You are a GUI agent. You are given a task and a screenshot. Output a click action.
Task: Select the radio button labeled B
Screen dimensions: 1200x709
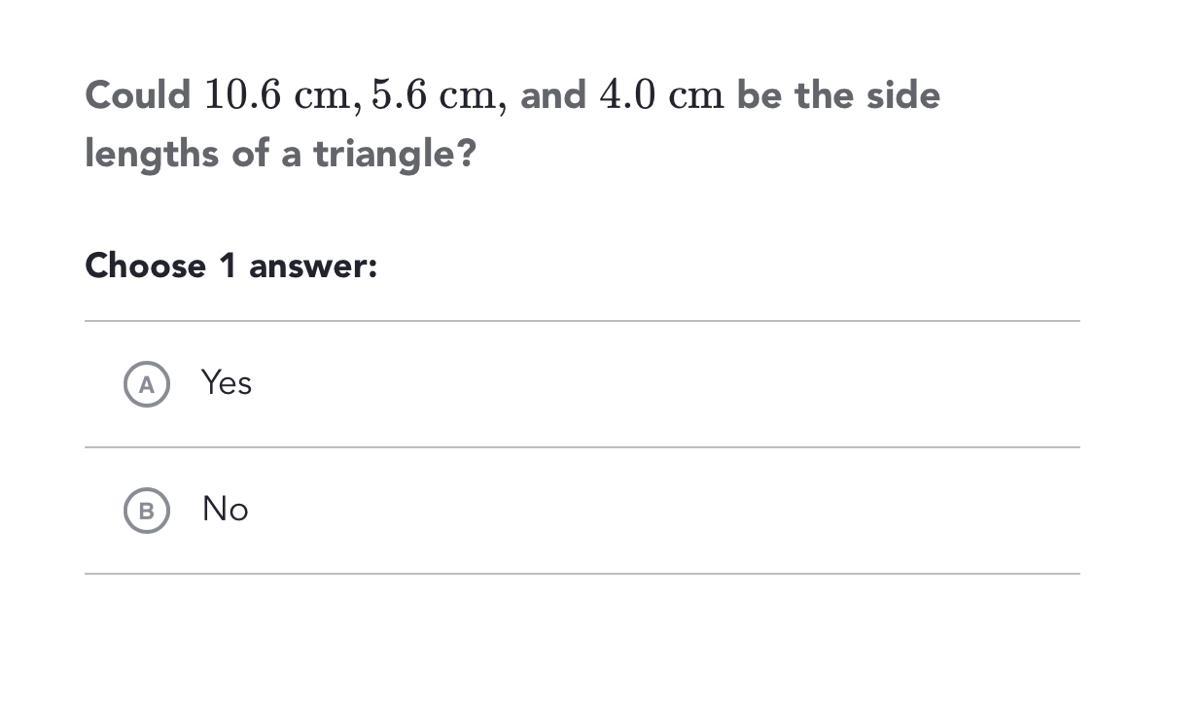tap(146, 511)
